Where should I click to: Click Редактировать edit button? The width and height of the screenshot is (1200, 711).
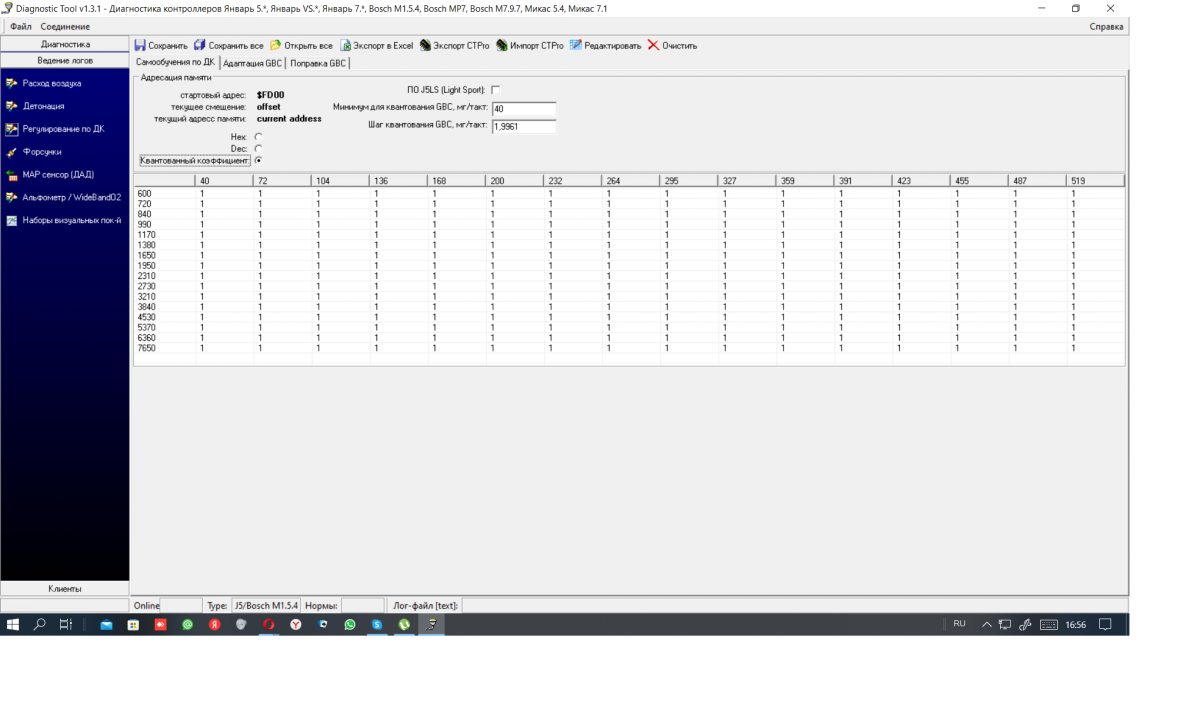pyautogui.click(x=605, y=45)
